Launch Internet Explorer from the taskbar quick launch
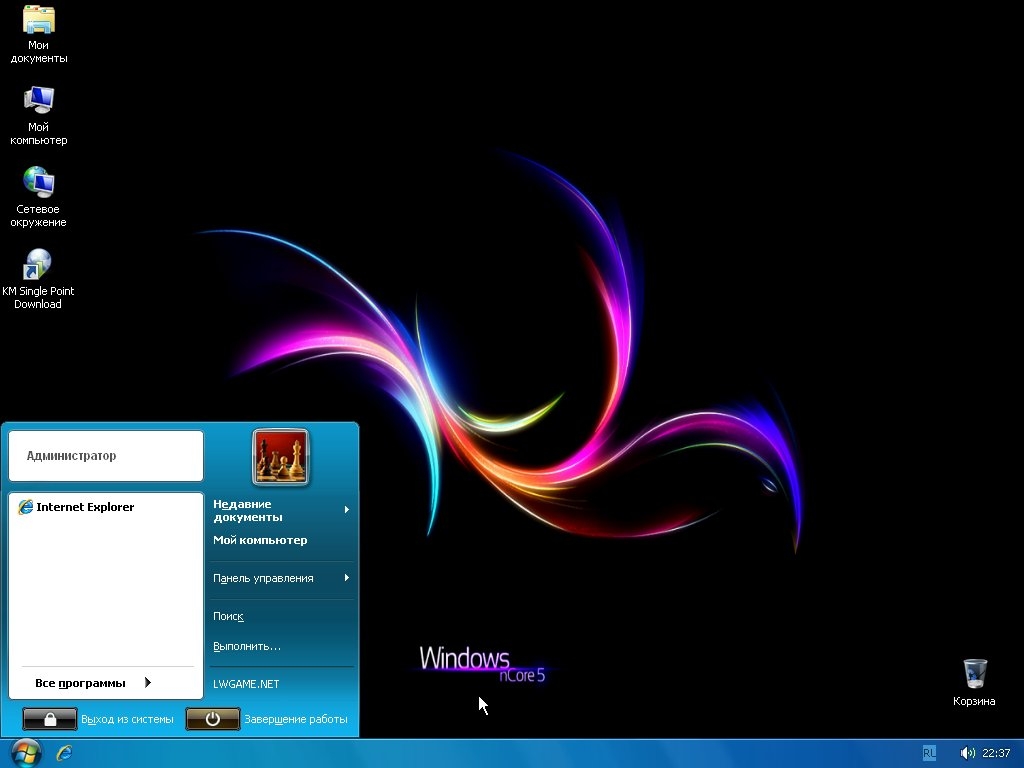The image size is (1024, 768). click(65, 752)
